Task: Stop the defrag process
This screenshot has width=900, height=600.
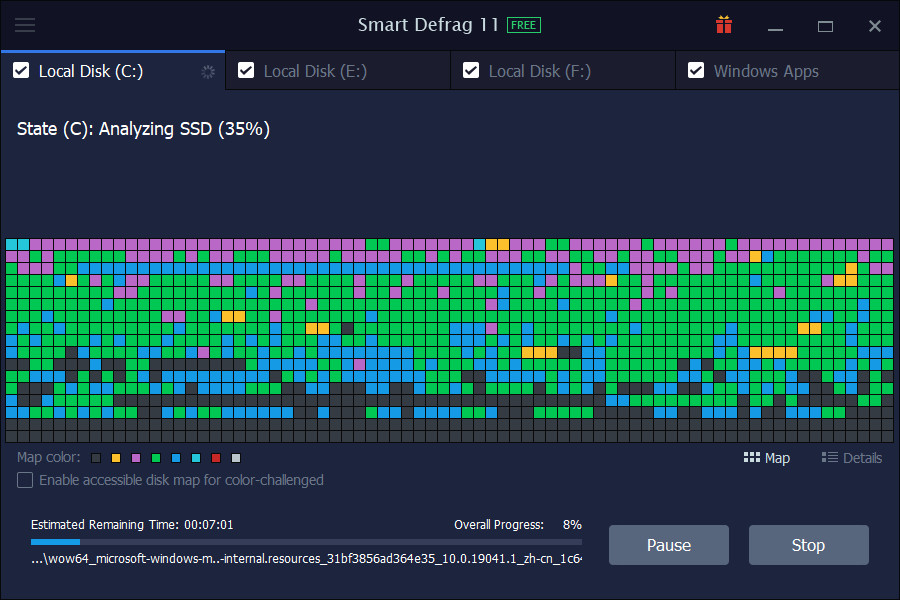Action: [x=808, y=545]
